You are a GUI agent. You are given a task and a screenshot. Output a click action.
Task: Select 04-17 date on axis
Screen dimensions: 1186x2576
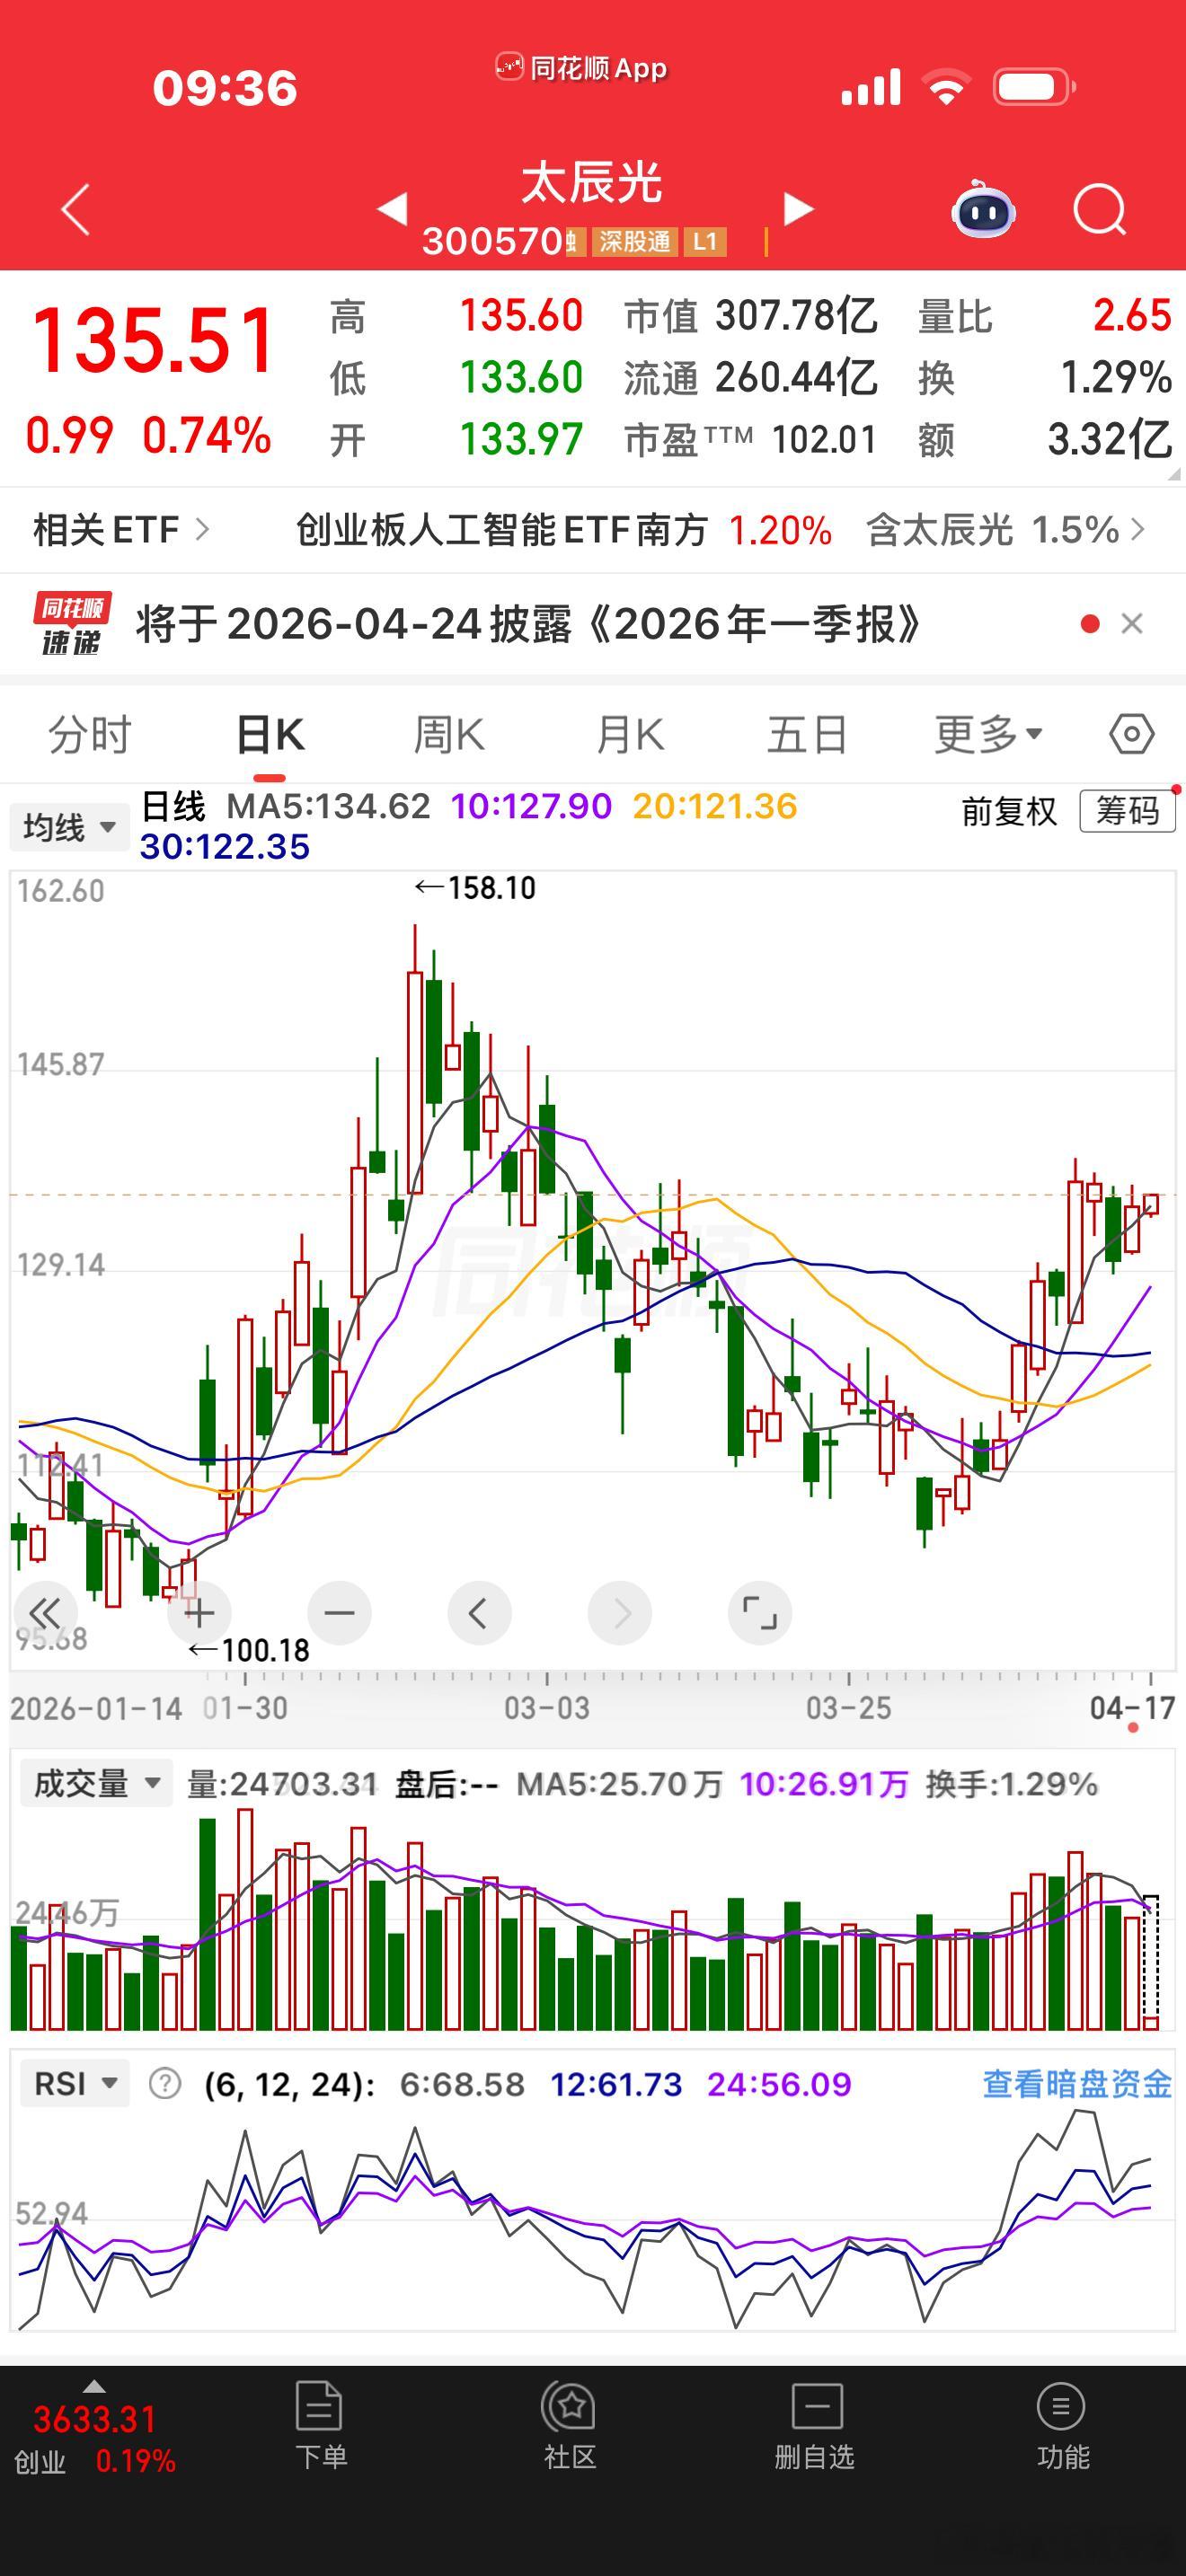coord(1132,1708)
